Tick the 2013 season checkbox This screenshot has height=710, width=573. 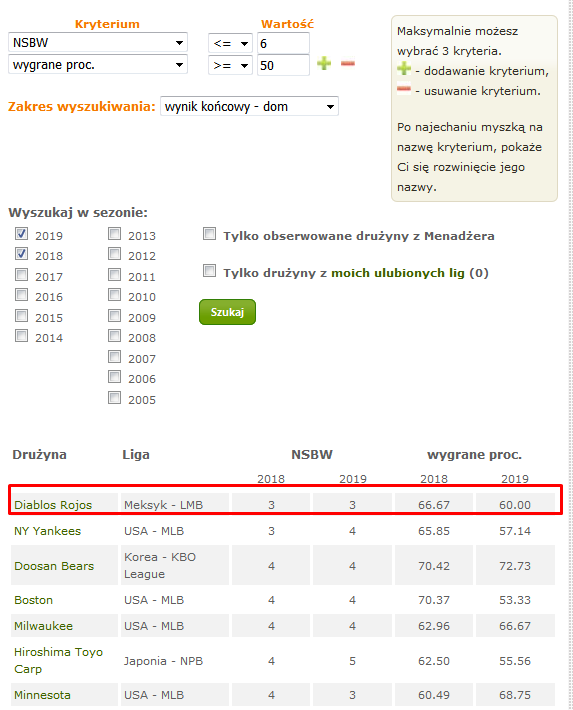point(115,234)
